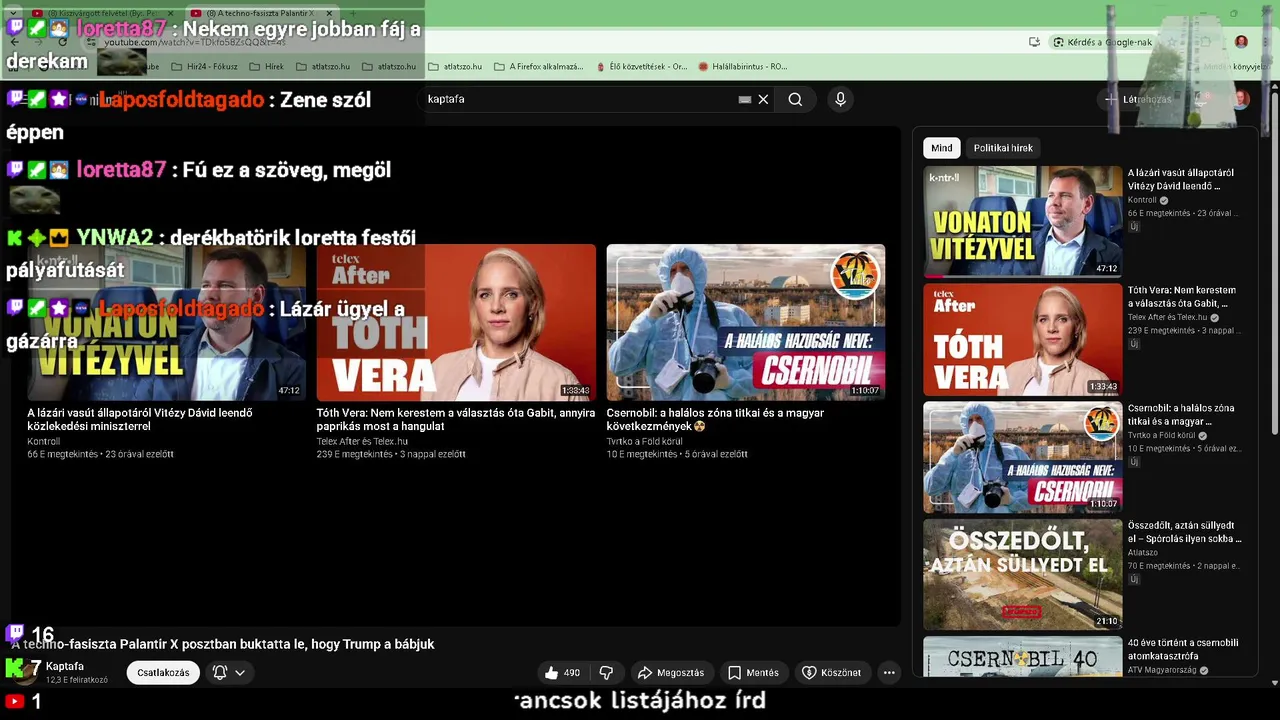Open the Hír24 - Fókusz bookmark folder
This screenshot has width=1280, height=720.
205,67
